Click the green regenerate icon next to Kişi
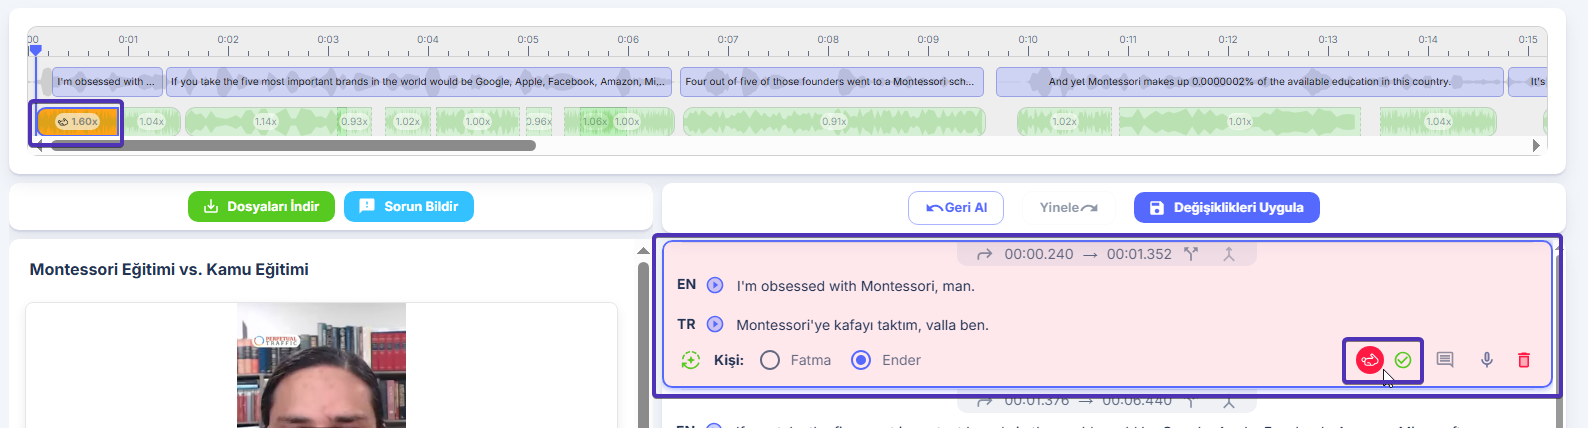The width and height of the screenshot is (1588, 428). [x=690, y=360]
